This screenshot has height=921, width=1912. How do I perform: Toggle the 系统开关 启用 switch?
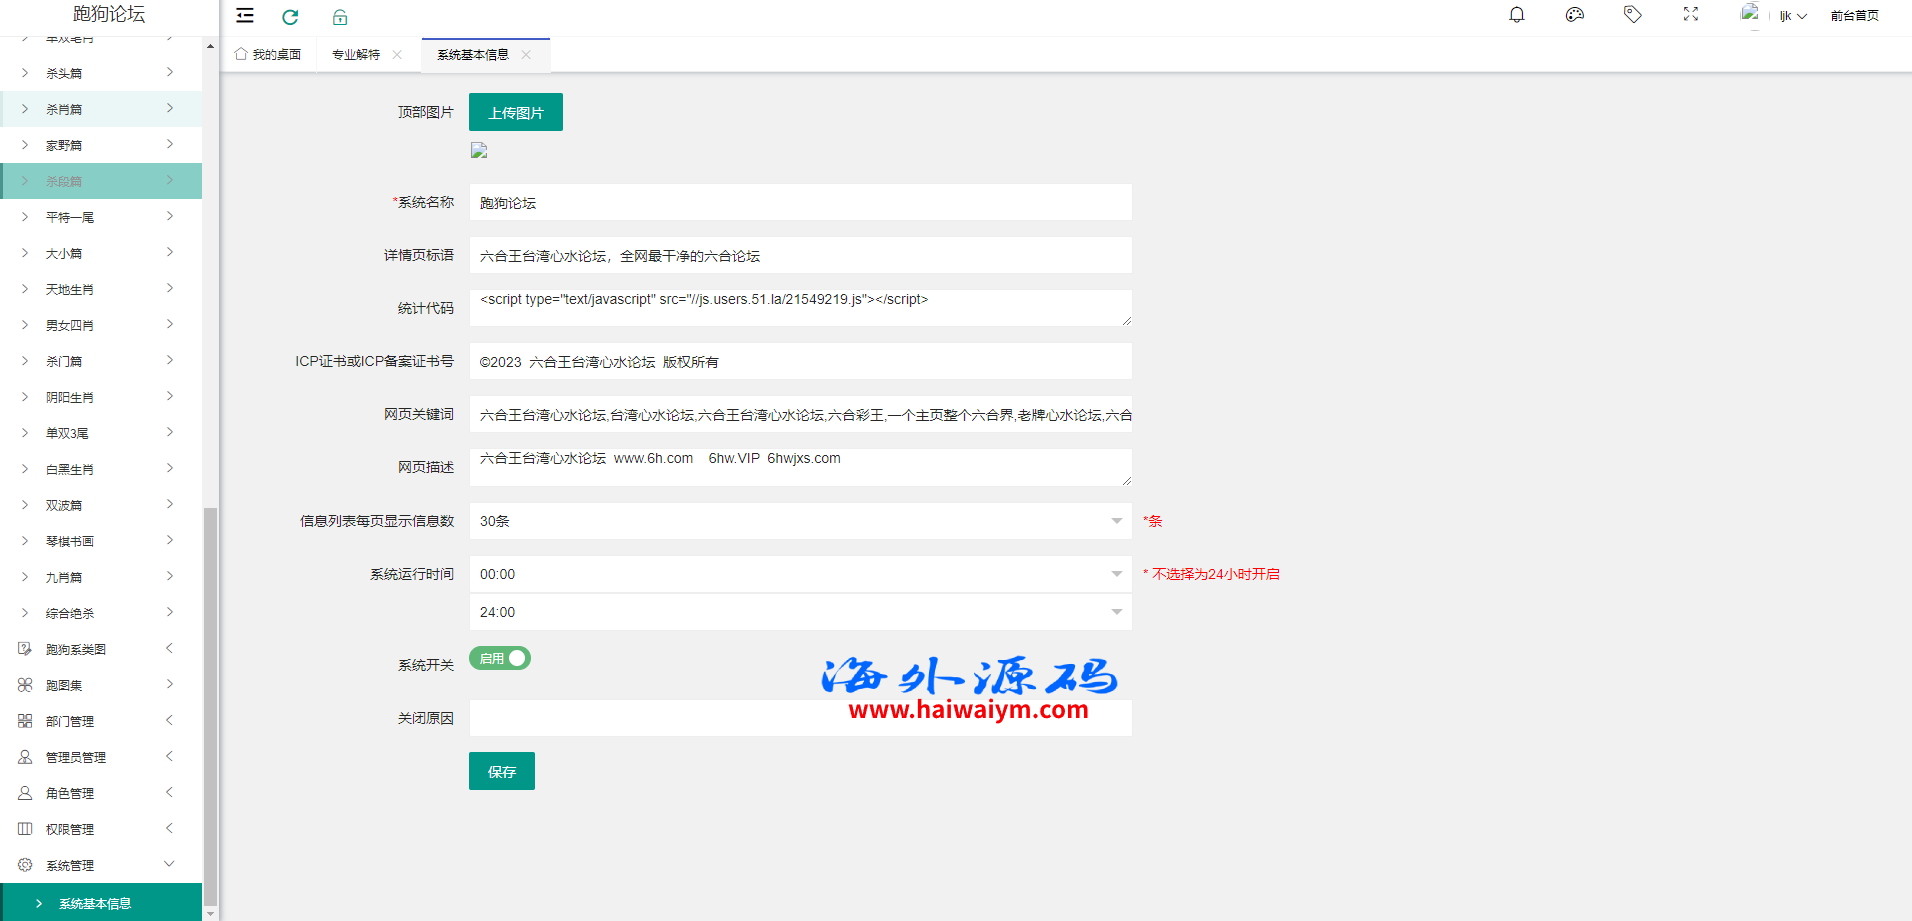500,658
